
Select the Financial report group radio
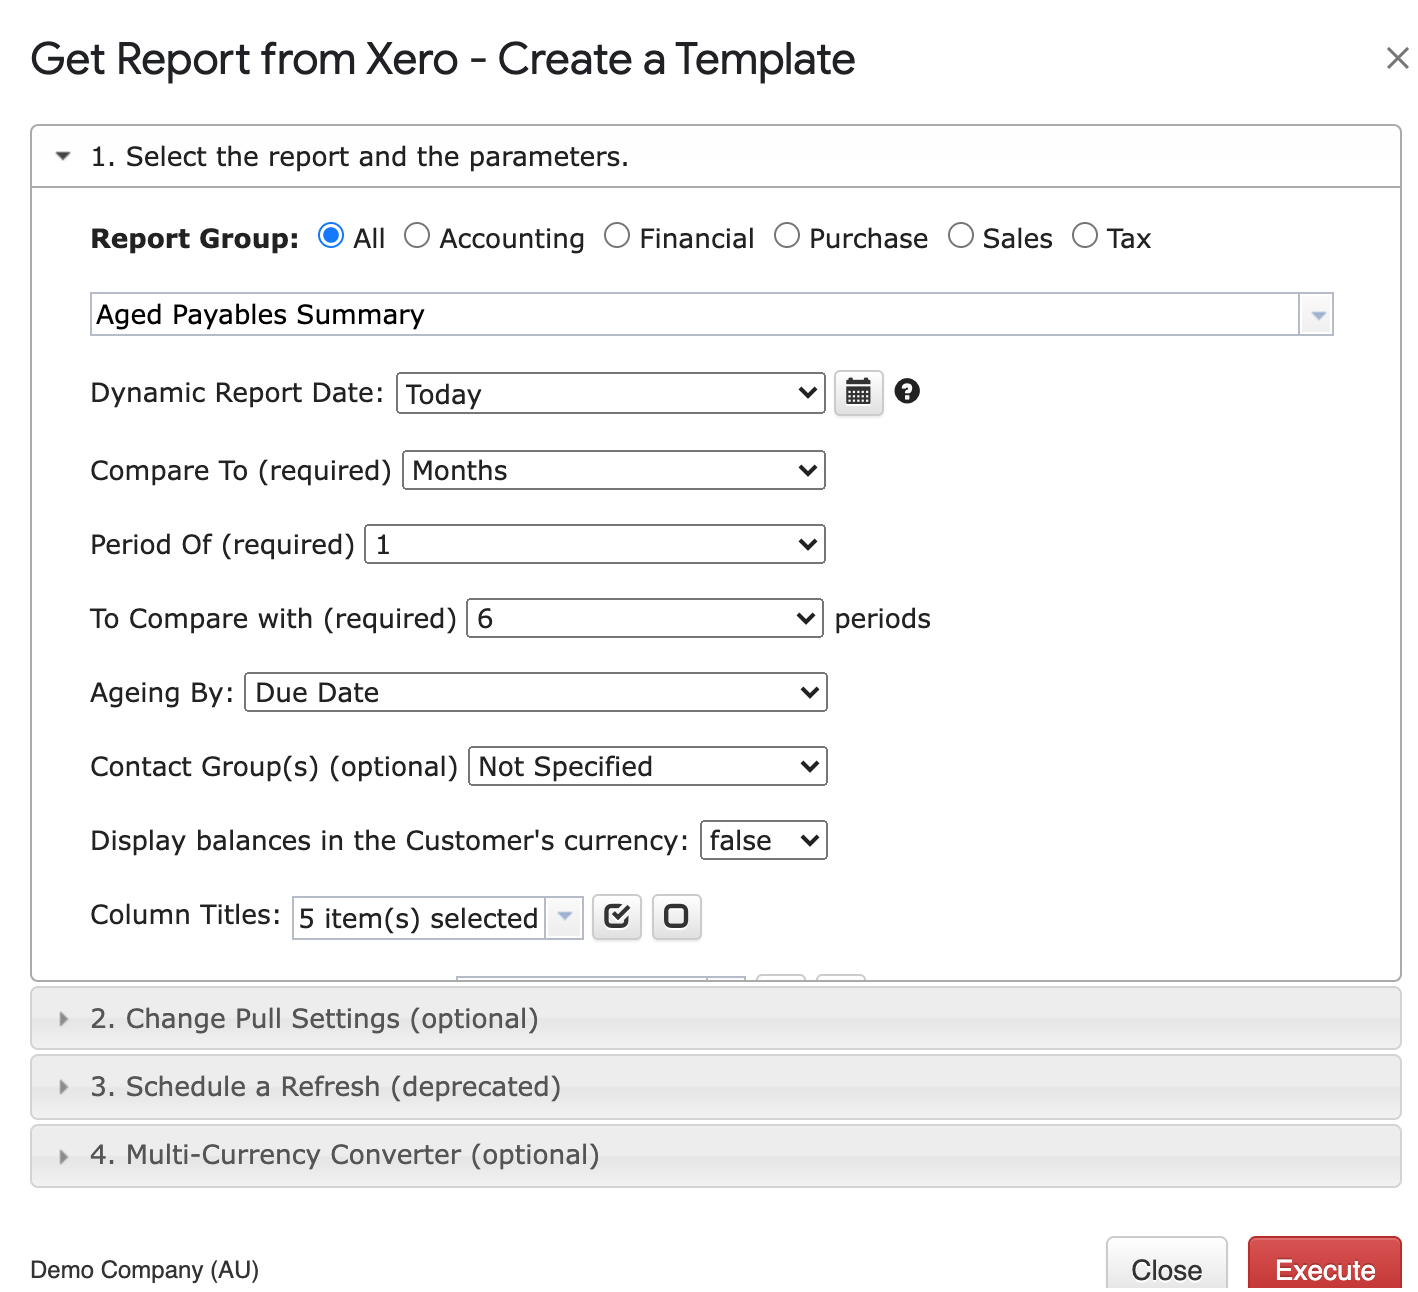617,236
